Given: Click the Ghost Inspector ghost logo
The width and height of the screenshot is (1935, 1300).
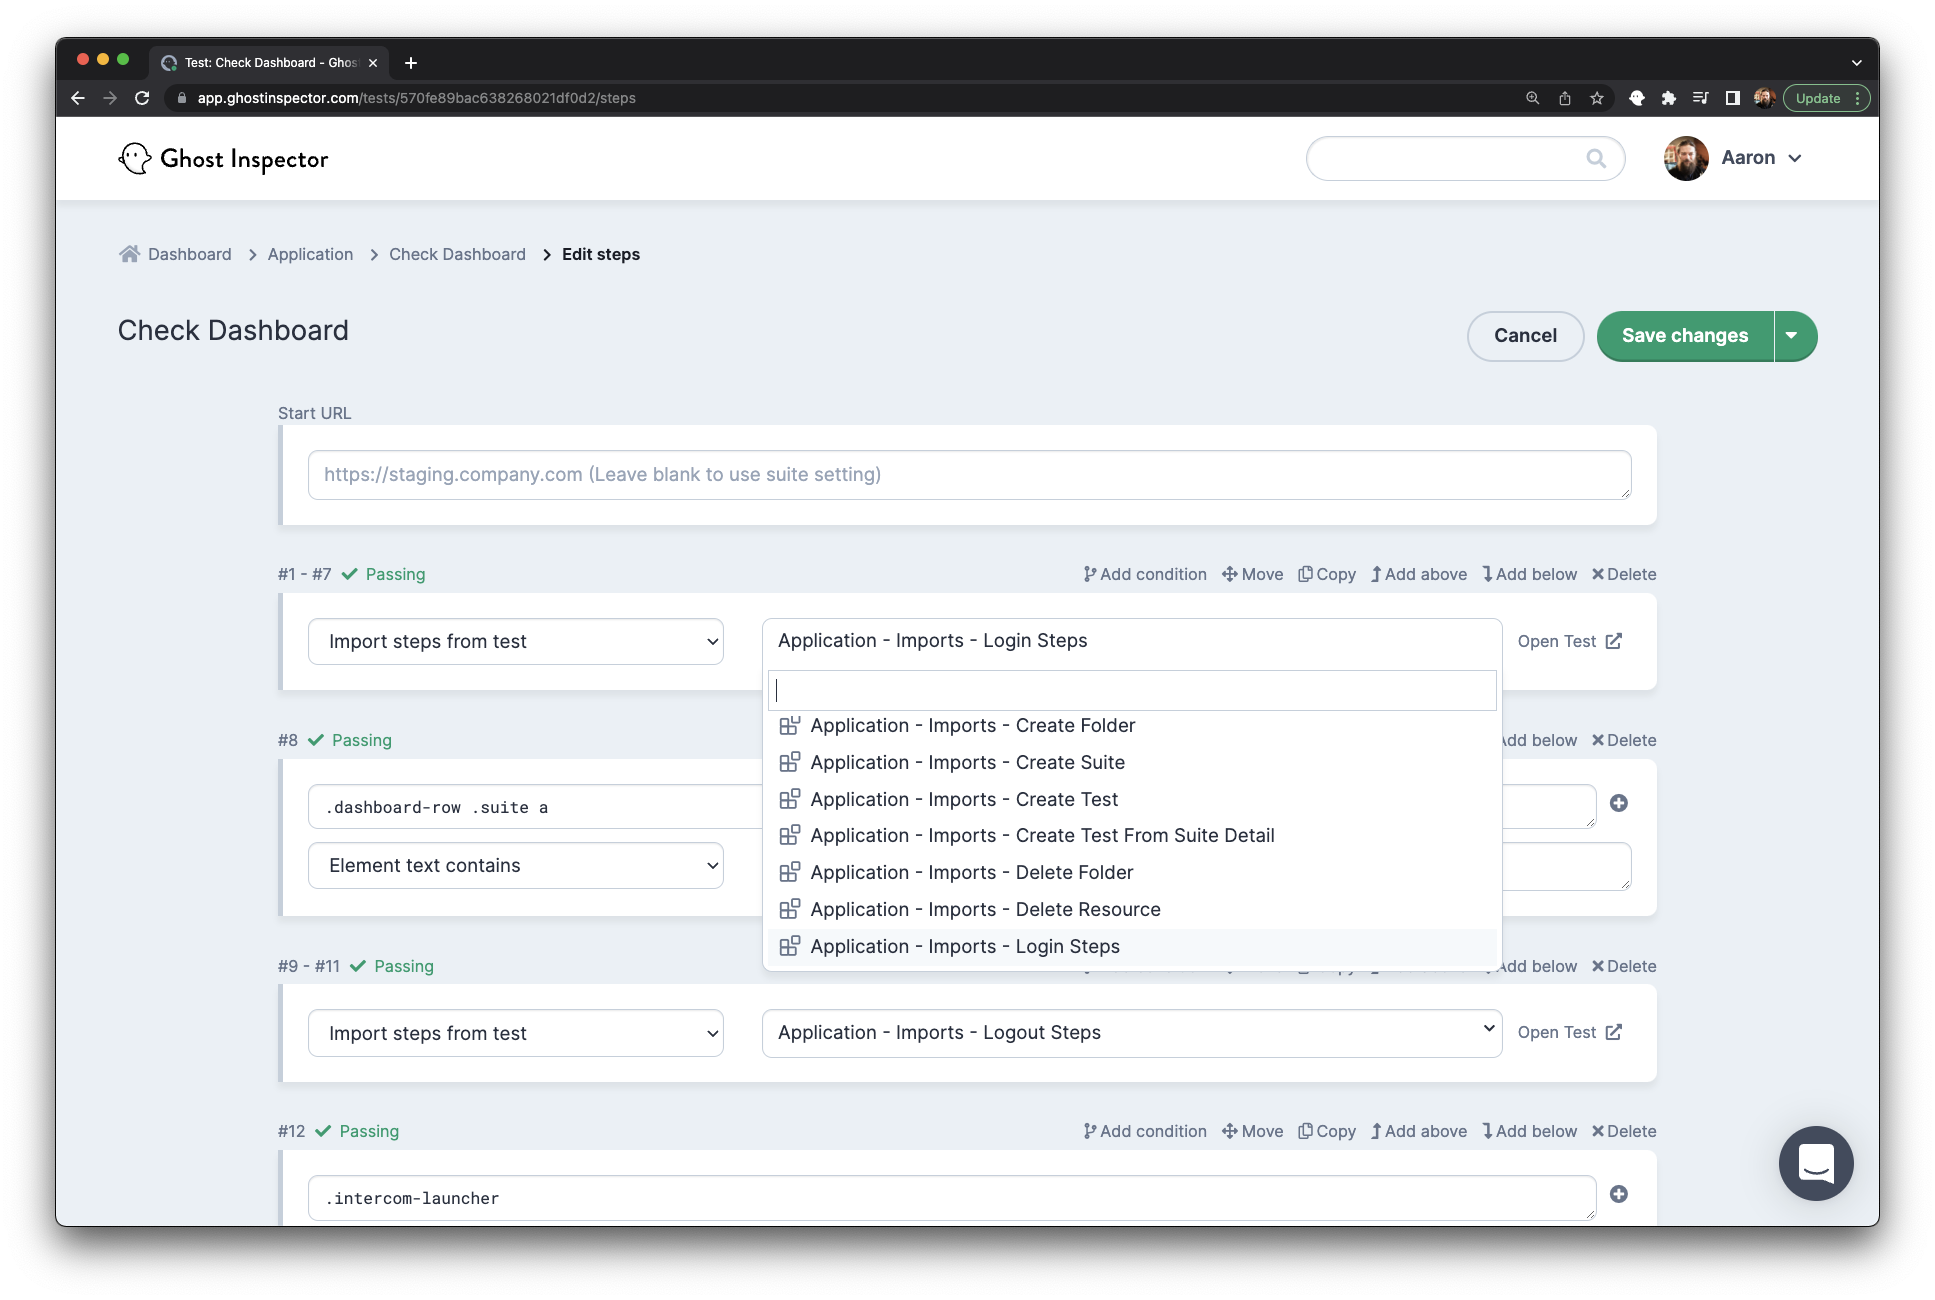Looking at the screenshot, I should click(134, 157).
